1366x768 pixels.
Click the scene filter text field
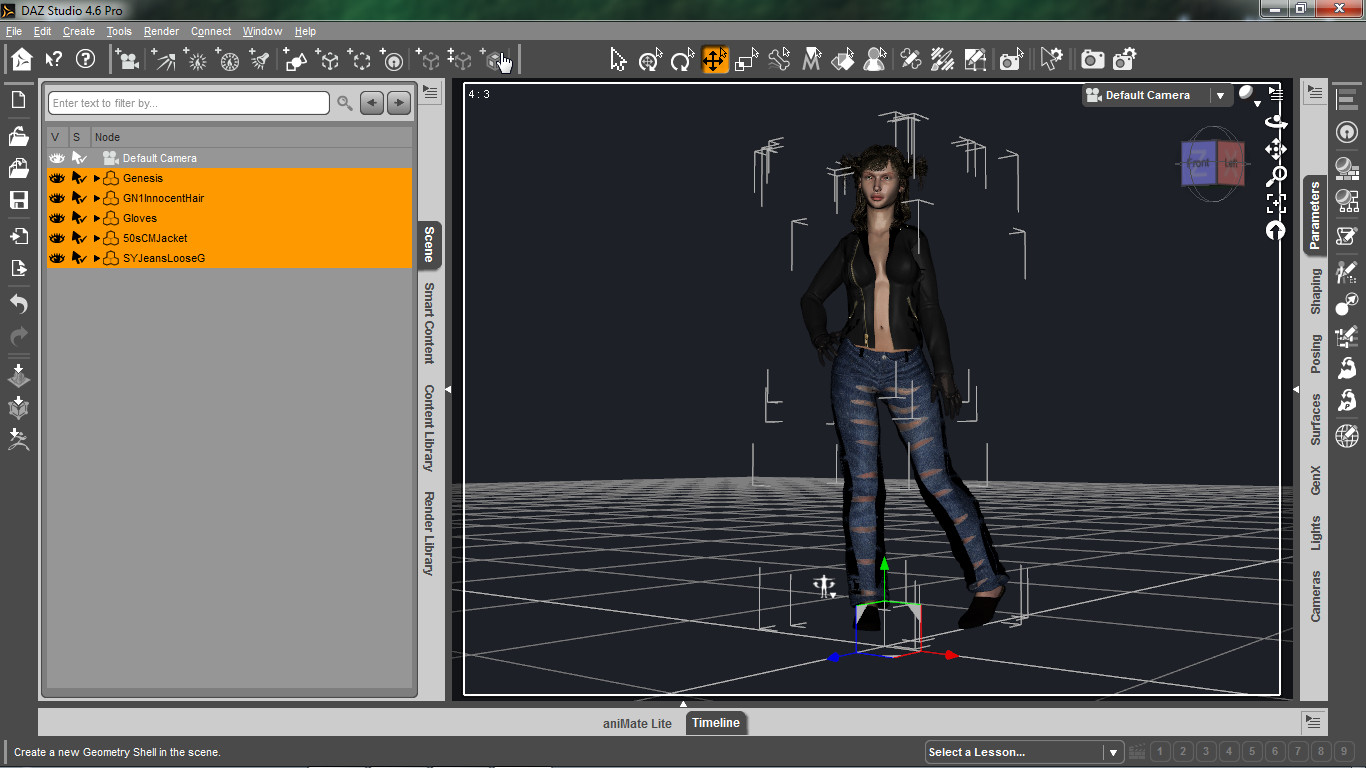pyautogui.click(x=189, y=103)
